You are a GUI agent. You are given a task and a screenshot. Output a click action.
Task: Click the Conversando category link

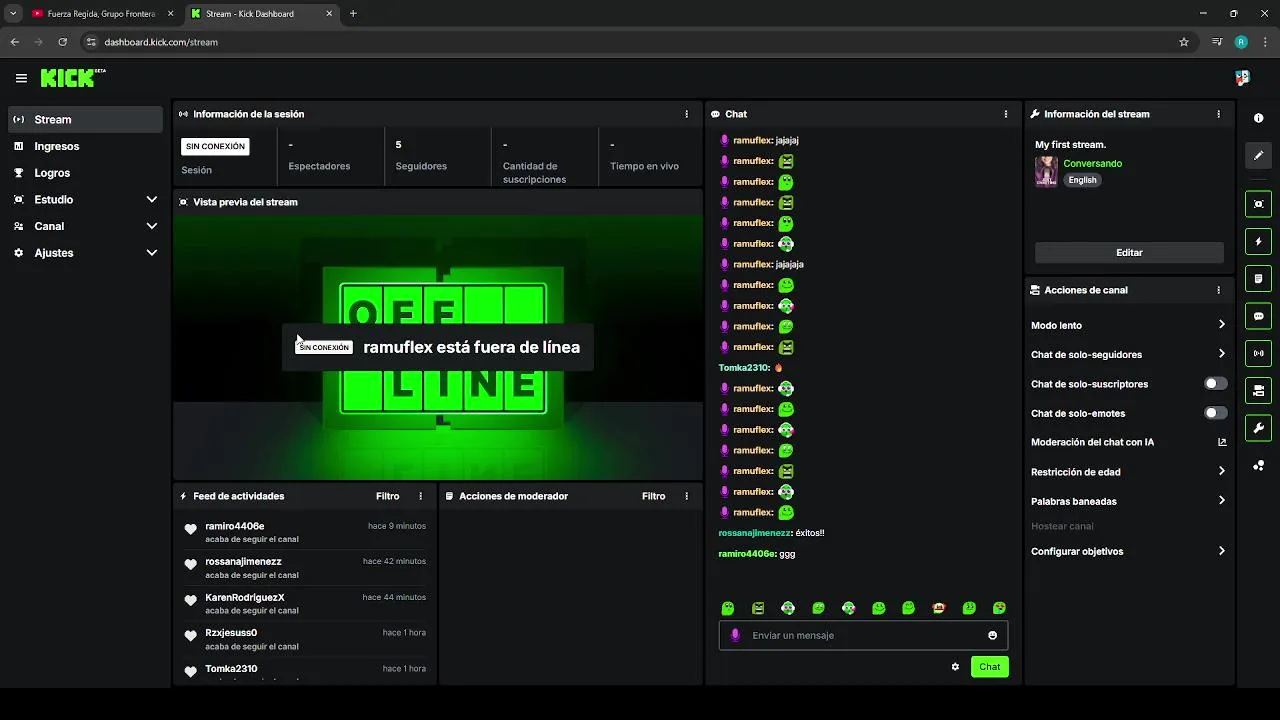(x=1092, y=163)
